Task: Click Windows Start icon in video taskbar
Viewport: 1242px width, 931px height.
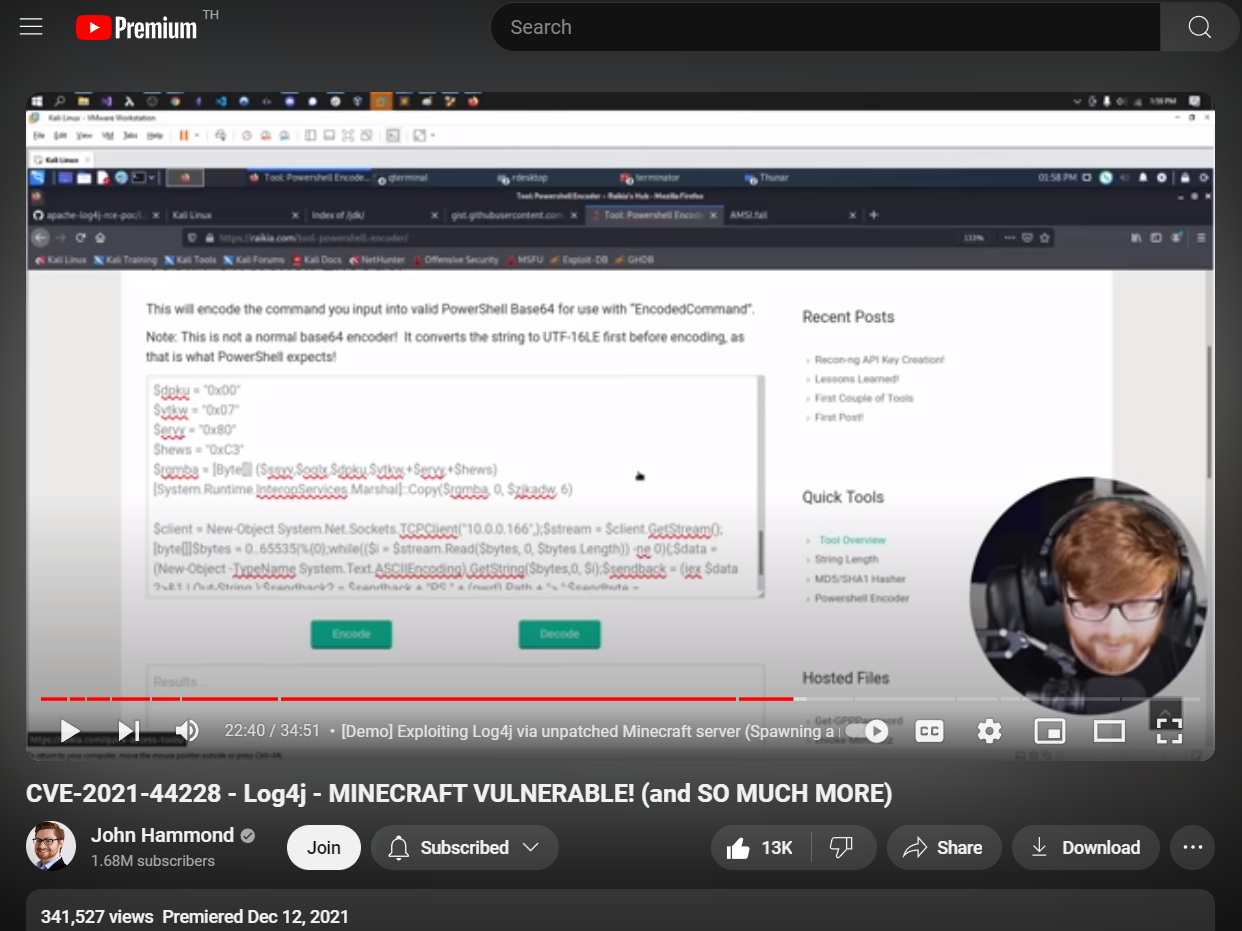Action: pos(37,101)
